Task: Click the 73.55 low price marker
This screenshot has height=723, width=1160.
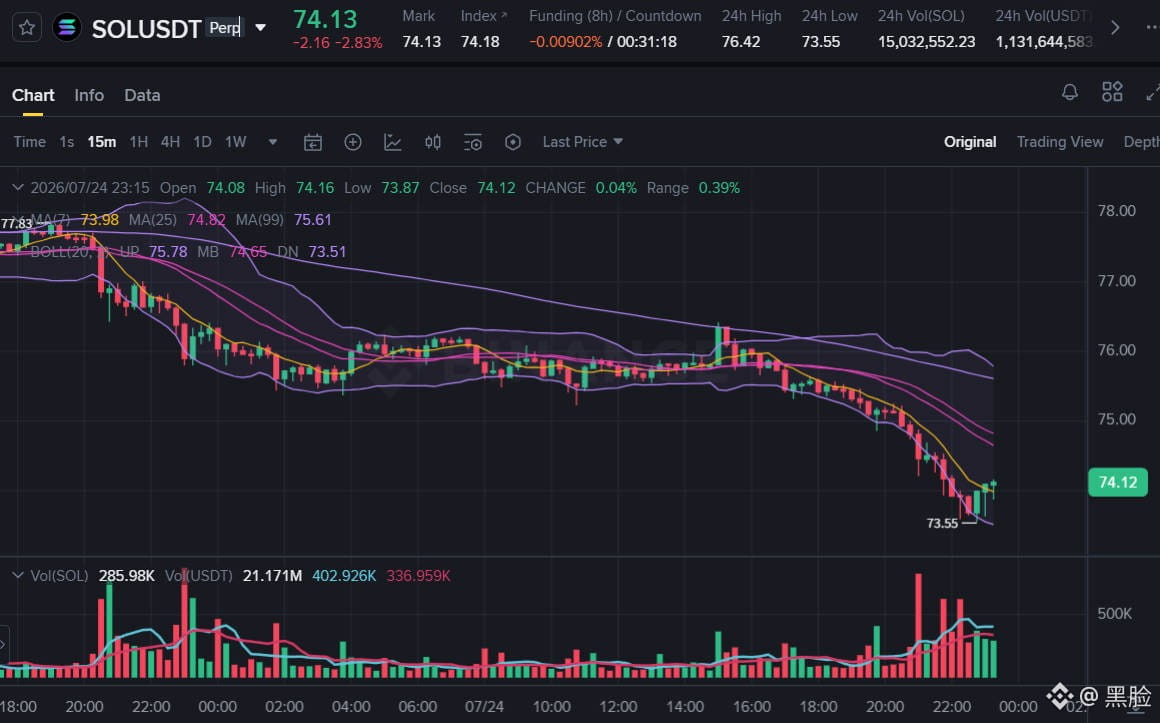Action: [x=942, y=523]
